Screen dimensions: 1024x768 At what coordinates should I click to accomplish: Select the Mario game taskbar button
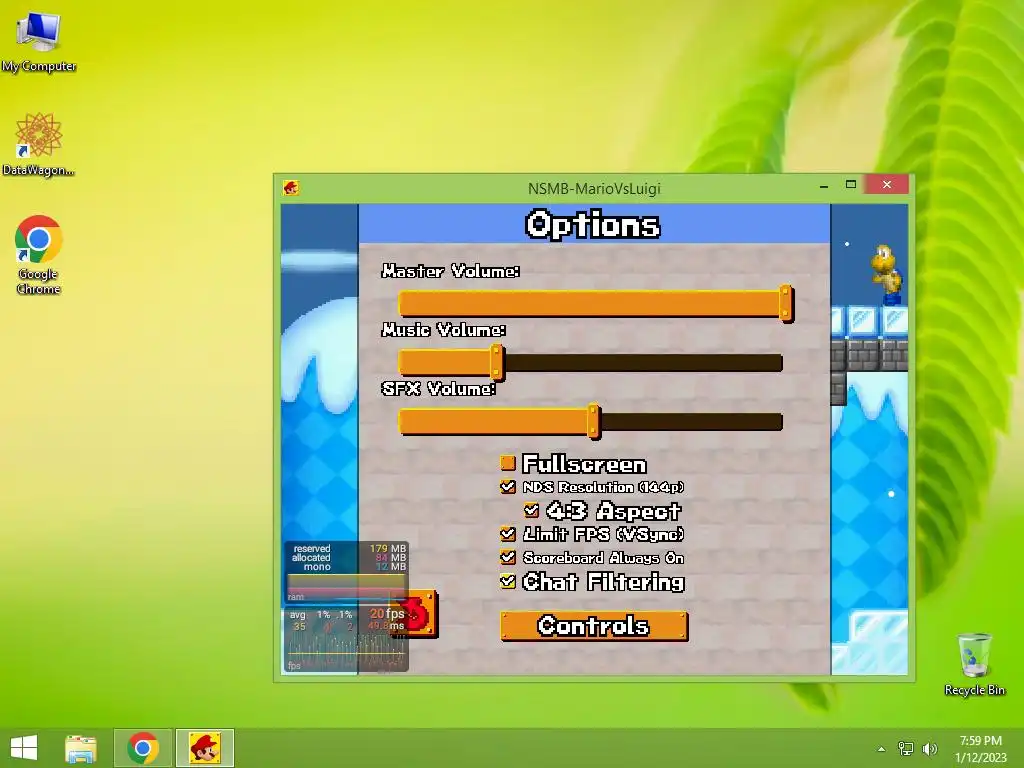tap(204, 748)
